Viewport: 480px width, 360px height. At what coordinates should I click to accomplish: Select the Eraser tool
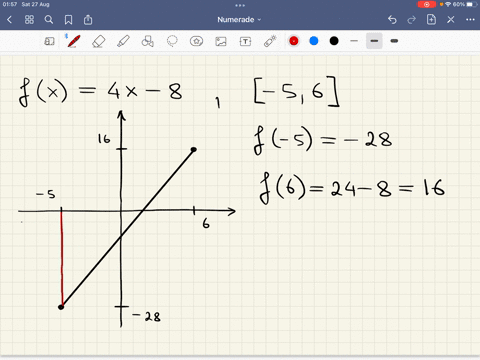[98, 41]
